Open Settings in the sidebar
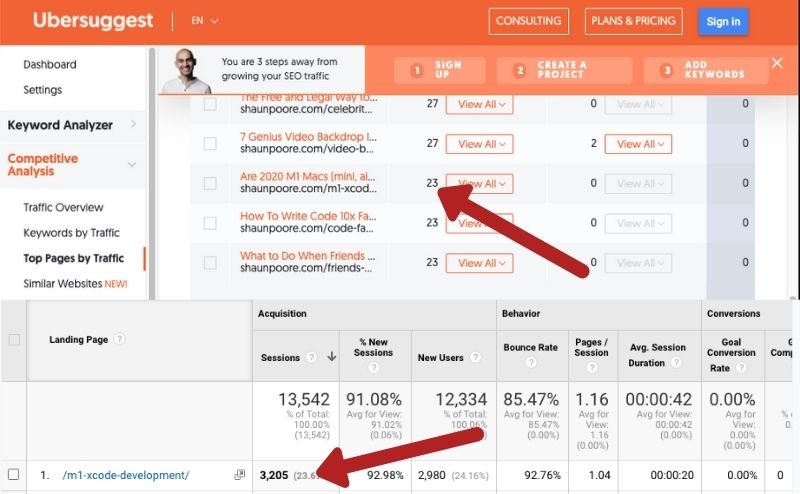 (42, 90)
